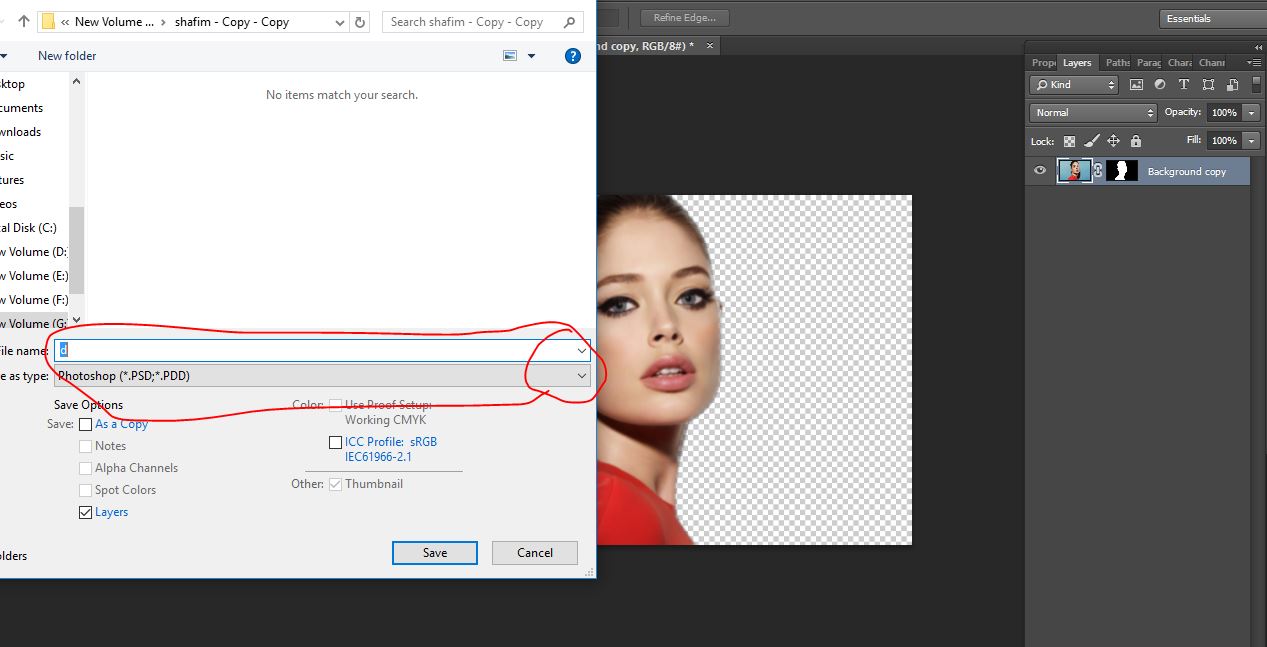The image size is (1267, 647).
Task: Uncheck the Layers save option
Action: (86, 512)
